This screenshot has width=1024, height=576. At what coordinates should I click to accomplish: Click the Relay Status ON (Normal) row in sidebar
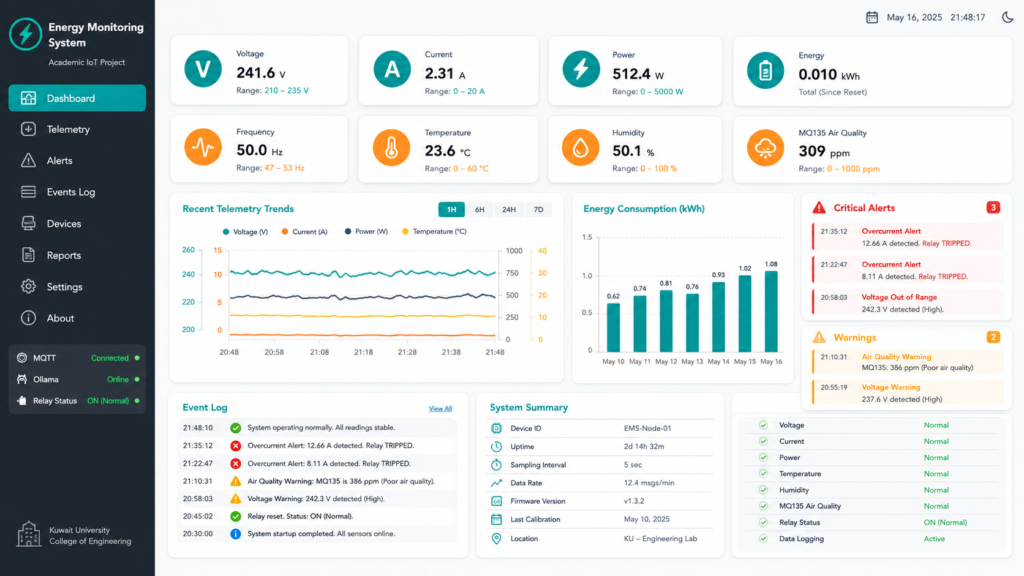point(77,401)
